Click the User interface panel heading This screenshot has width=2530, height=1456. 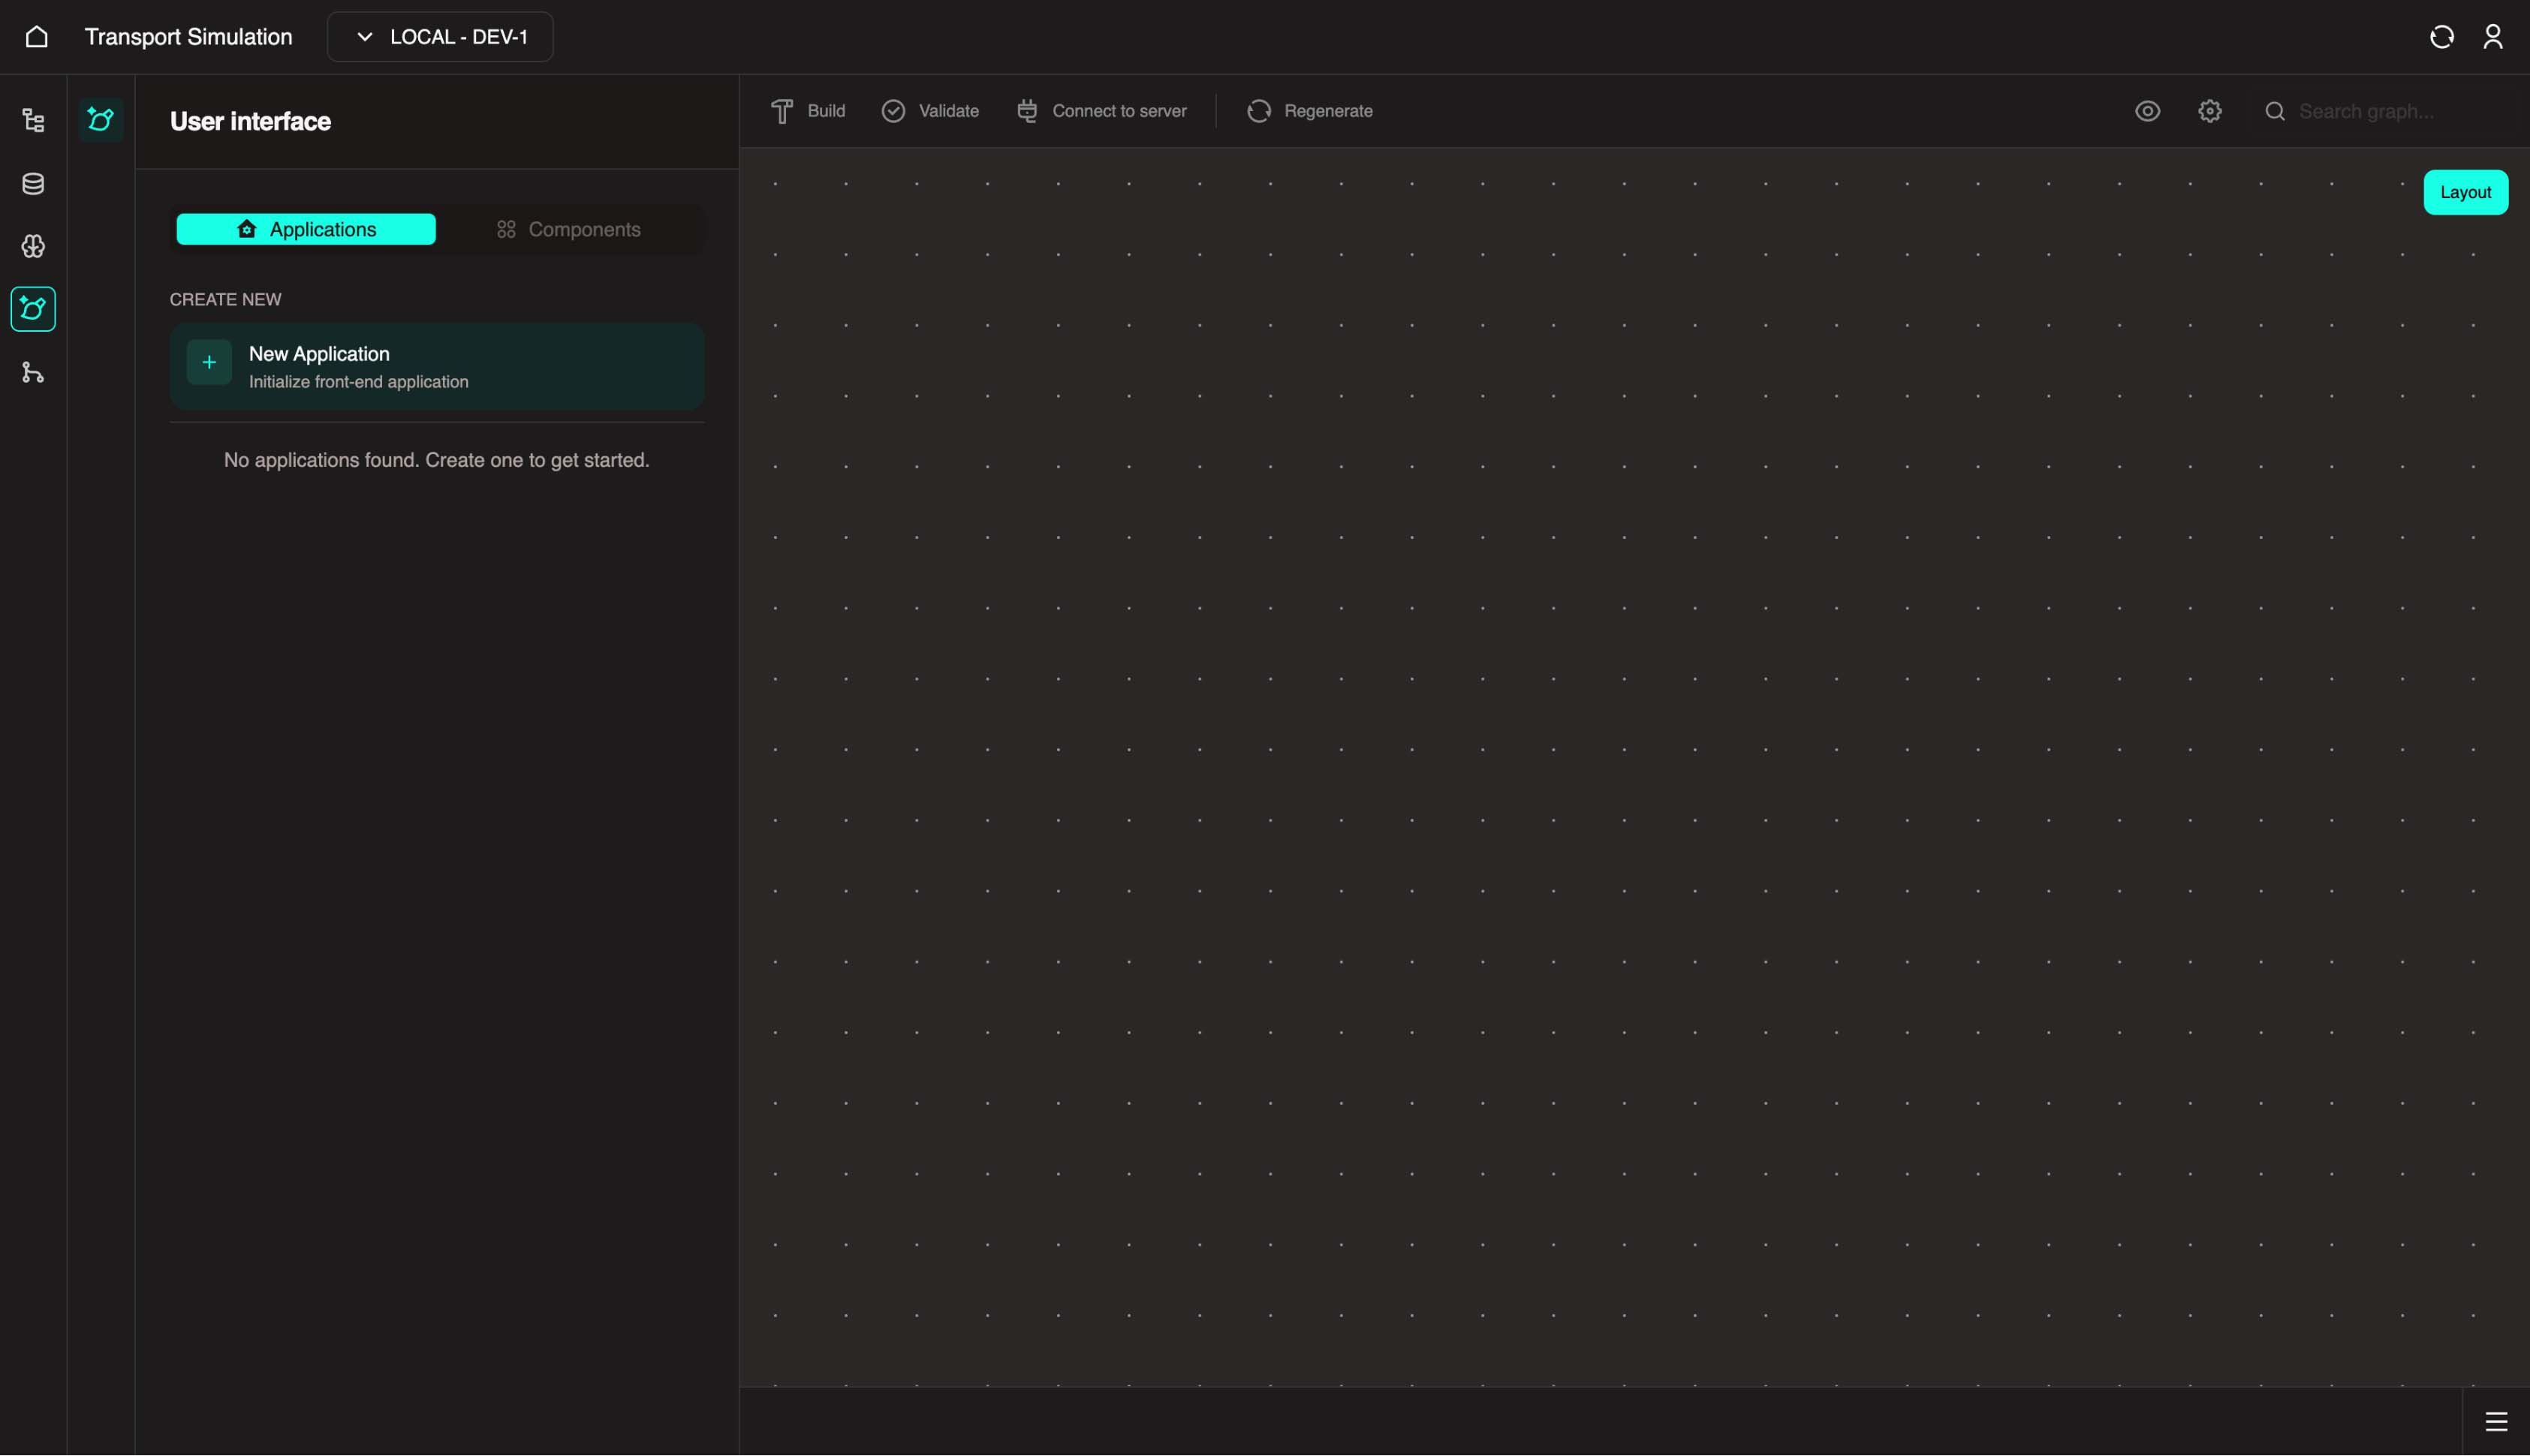pos(250,121)
